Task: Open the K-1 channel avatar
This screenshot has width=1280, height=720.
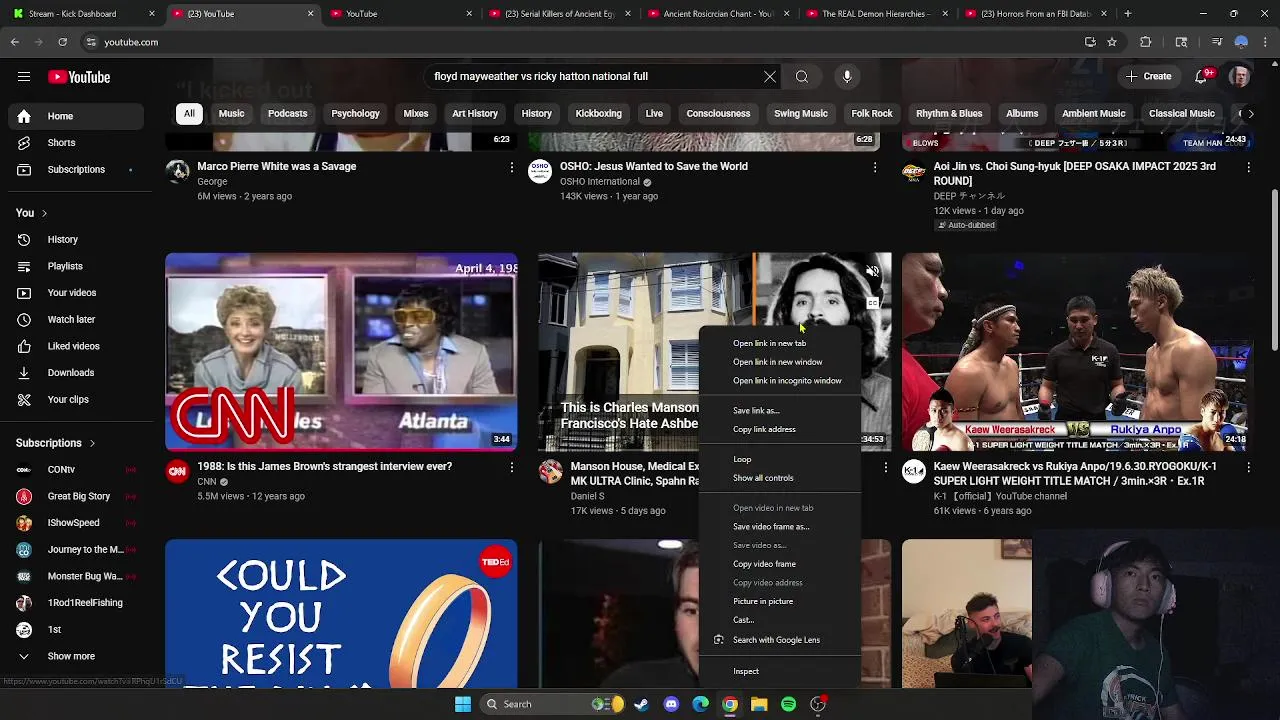Action: pos(914,471)
